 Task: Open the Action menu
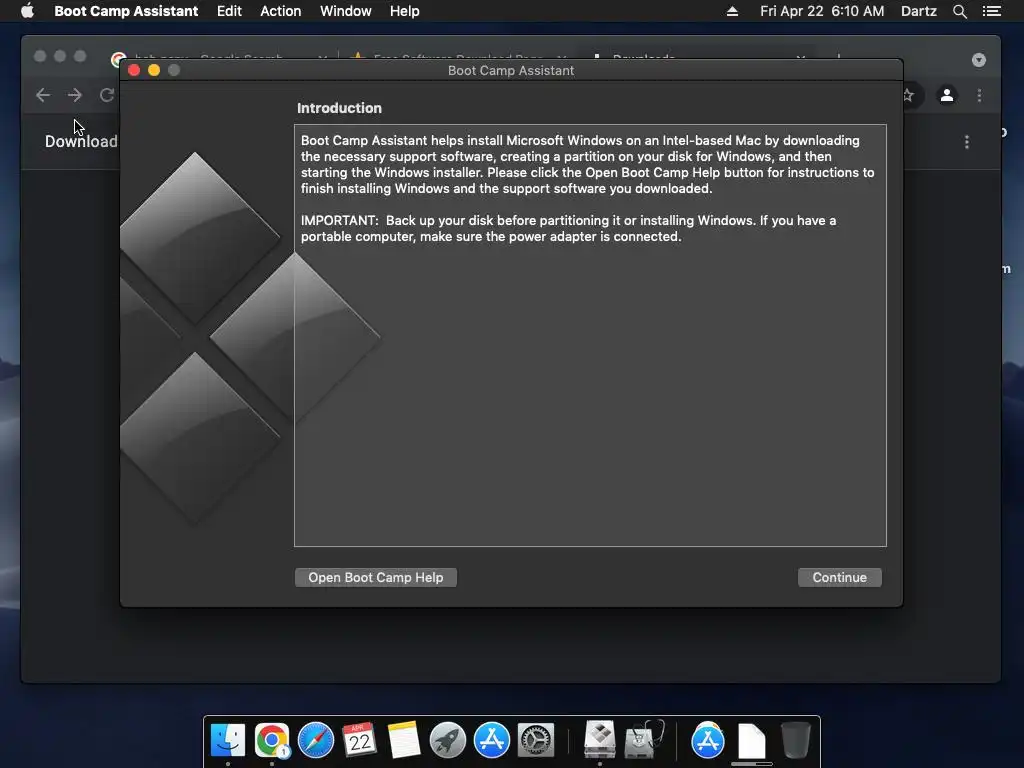click(281, 11)
